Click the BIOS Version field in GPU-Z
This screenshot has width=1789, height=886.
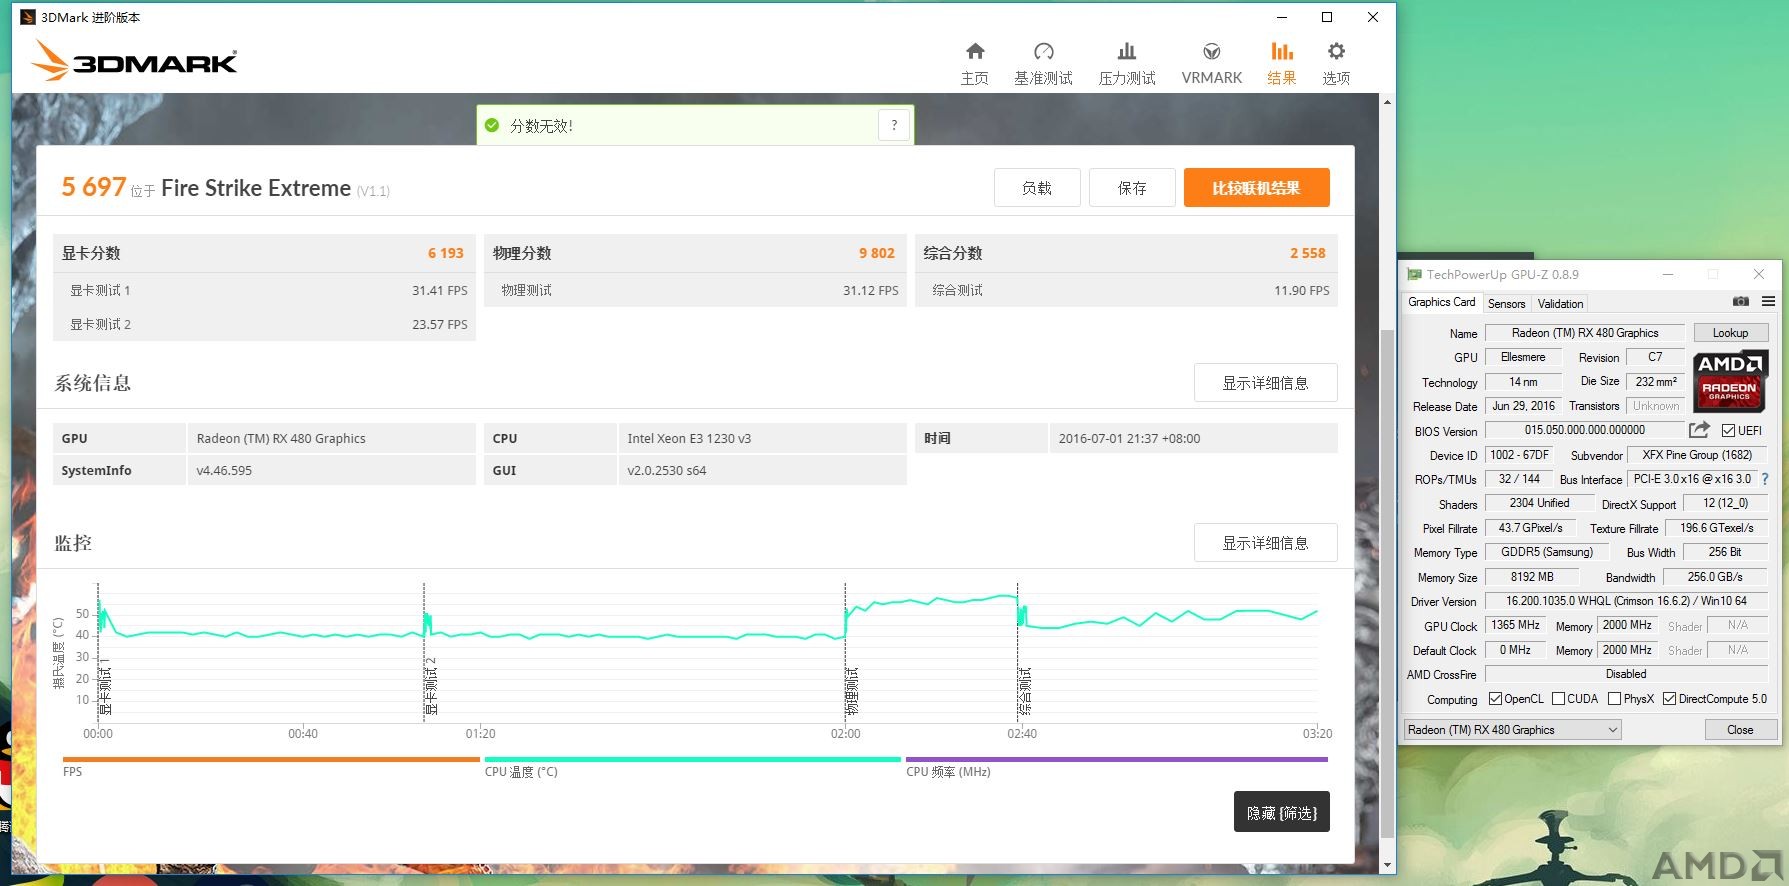pyautogui.click(x=1585, y=430)
